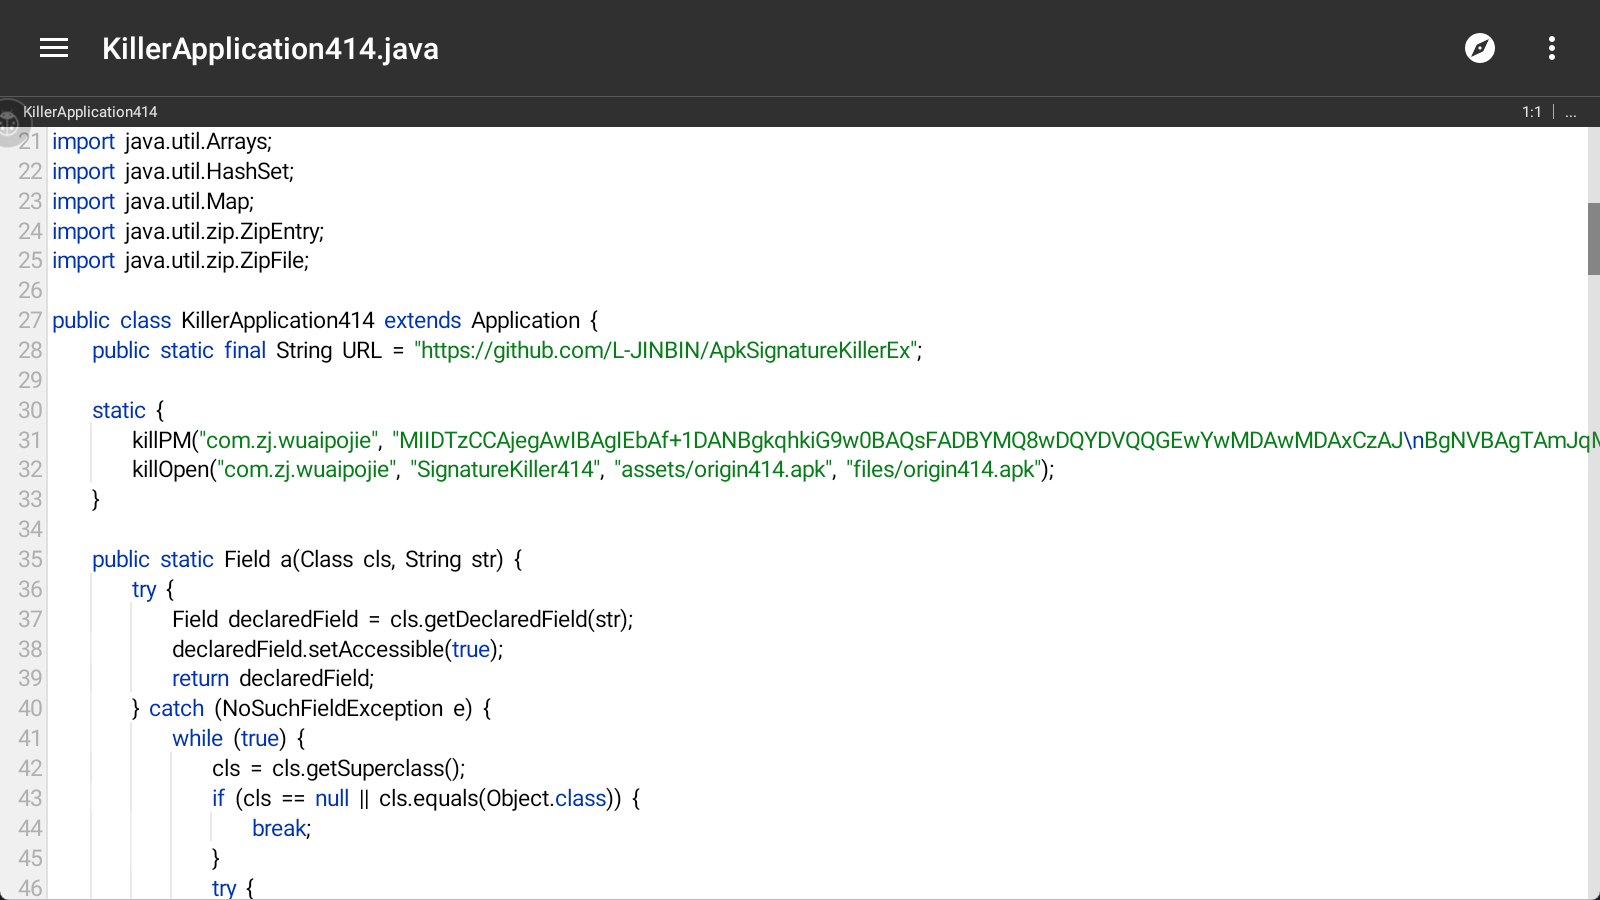Tap the bug icon at left edge
The height and width of the screenshot is (900, 1600).
tap(10, 122)
